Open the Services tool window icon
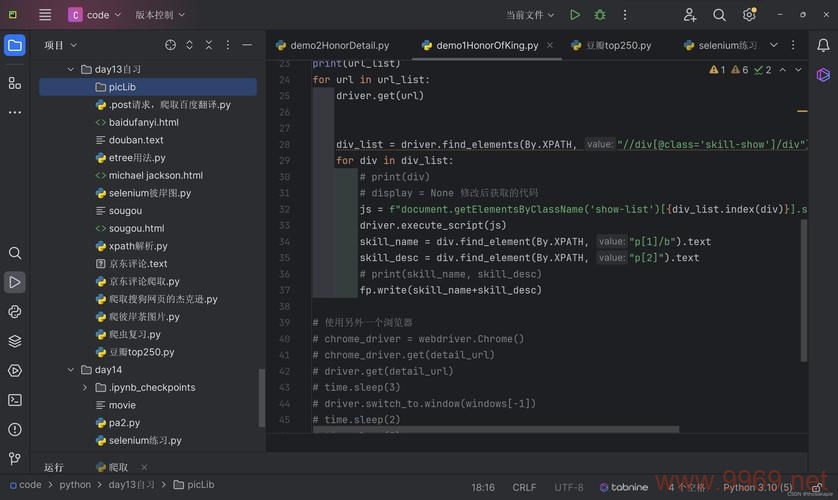The width and height of the screenshot is (838, 500). click(14, 370)
